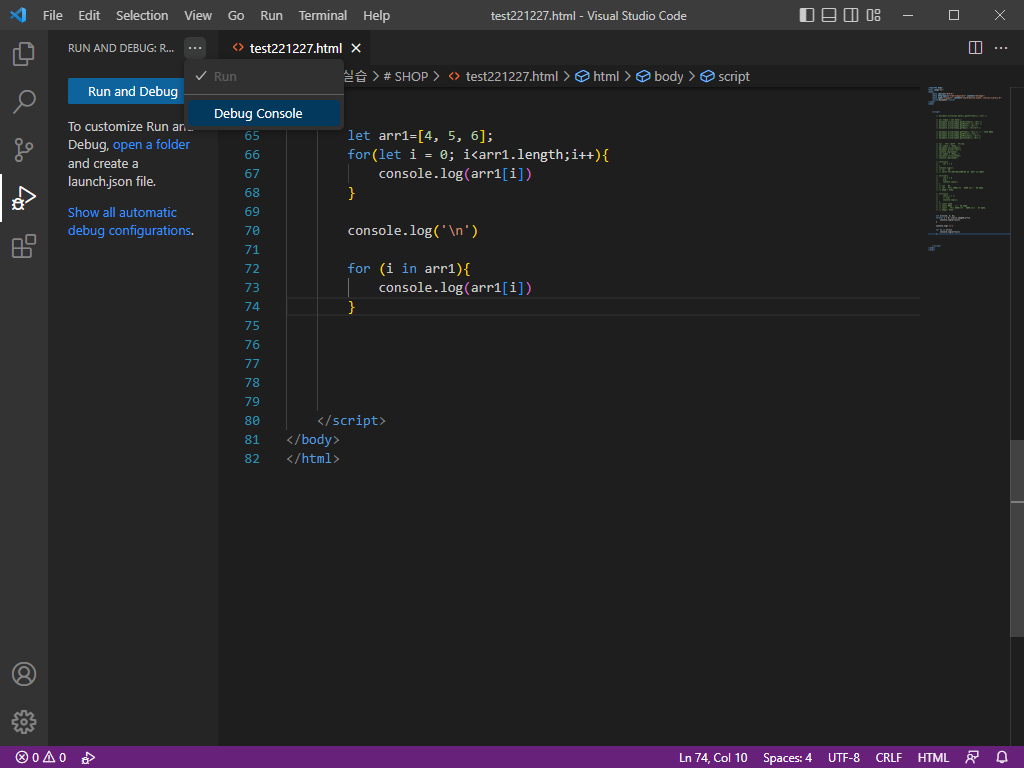Image resolution: width=1024 pixels, height=768 pixels.
Task: Place cursor on console.log('\n') line
Action: (x=413, y=231)
